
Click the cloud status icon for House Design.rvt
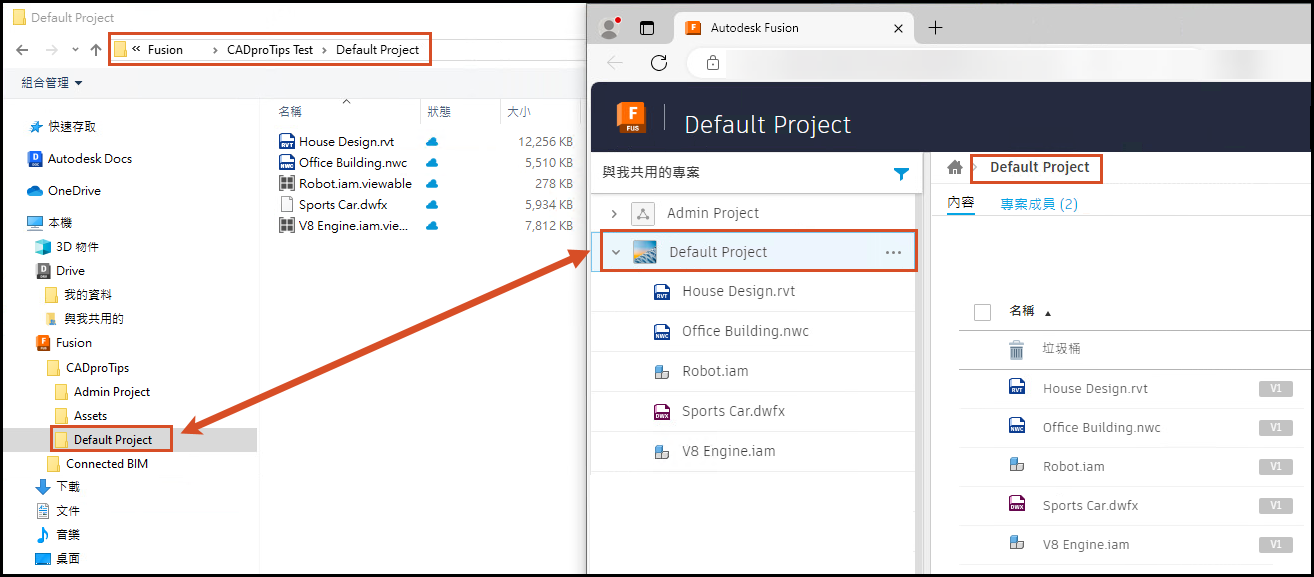click(432, 142)
